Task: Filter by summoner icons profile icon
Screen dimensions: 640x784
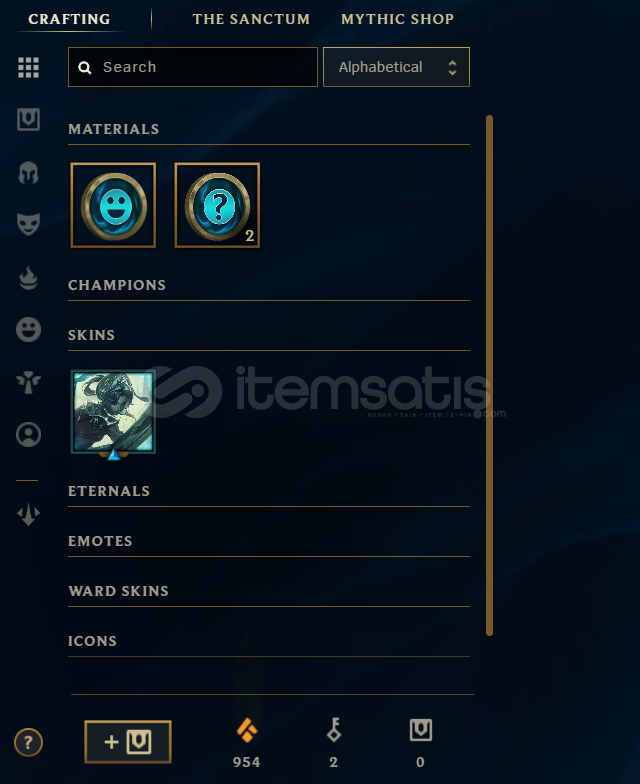Action: pos(28,434)
